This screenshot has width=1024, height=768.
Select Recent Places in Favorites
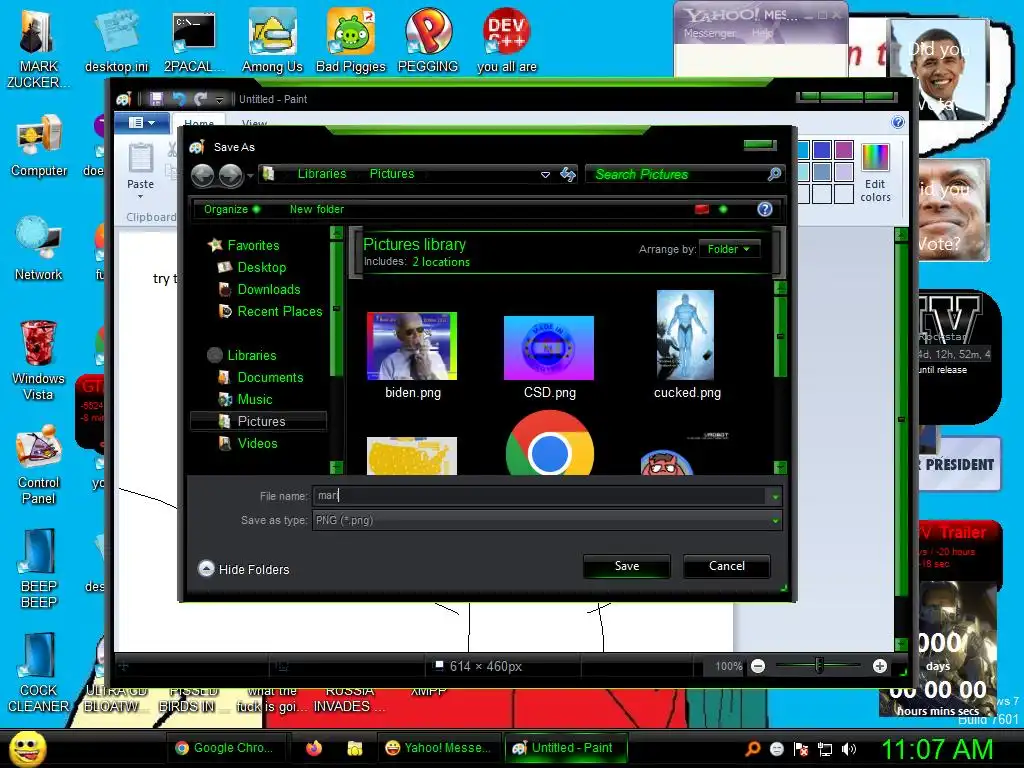pos(280,312)
